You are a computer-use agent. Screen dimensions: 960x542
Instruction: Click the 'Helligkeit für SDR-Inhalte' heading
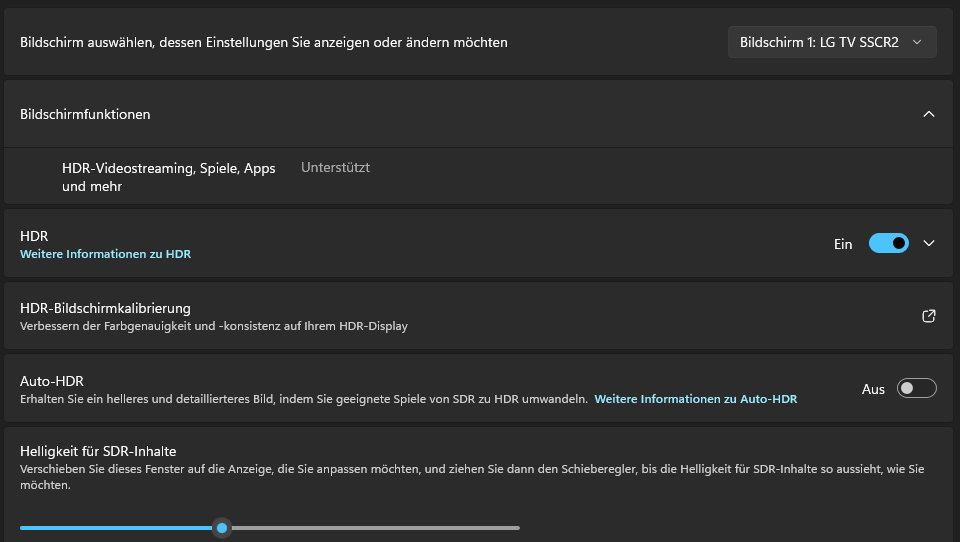coord(98,451)
